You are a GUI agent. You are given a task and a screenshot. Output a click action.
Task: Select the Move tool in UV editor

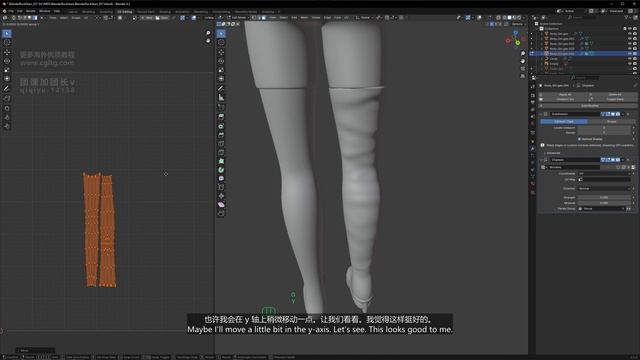7,52
